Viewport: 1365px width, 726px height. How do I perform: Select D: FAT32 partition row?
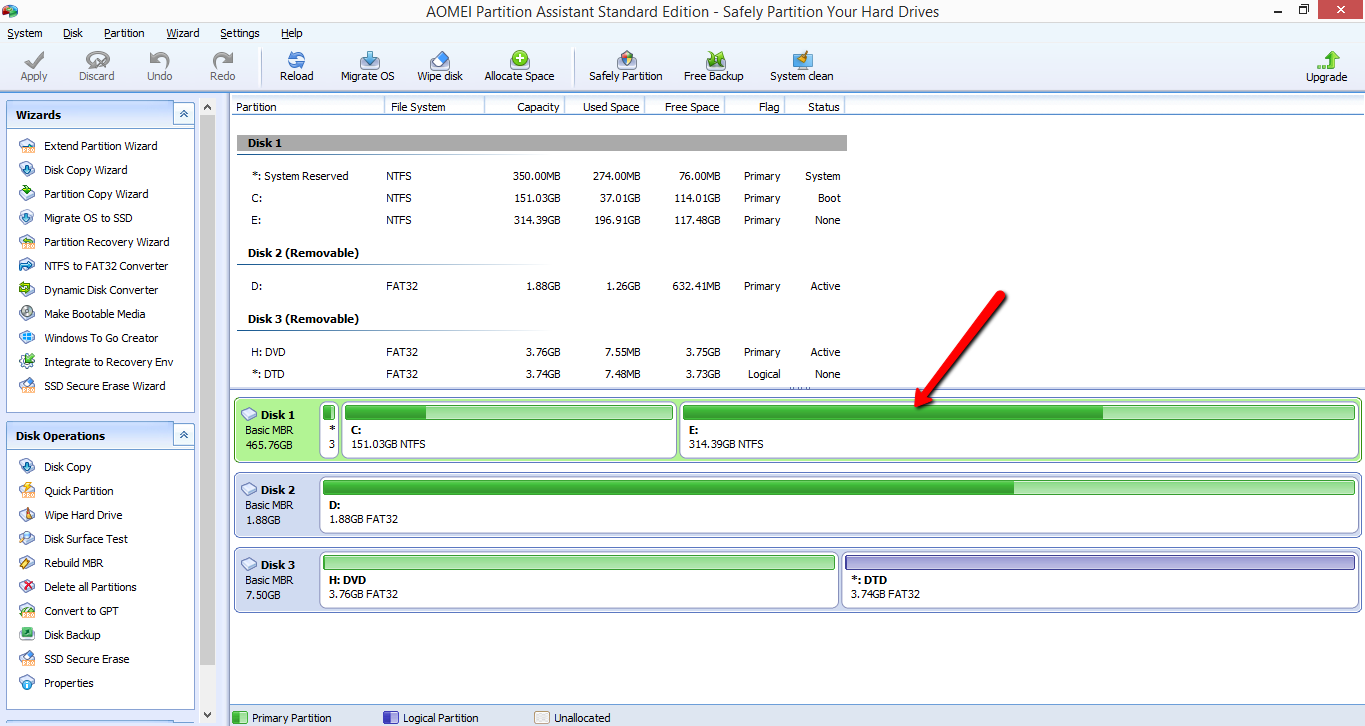coord(541,286)
